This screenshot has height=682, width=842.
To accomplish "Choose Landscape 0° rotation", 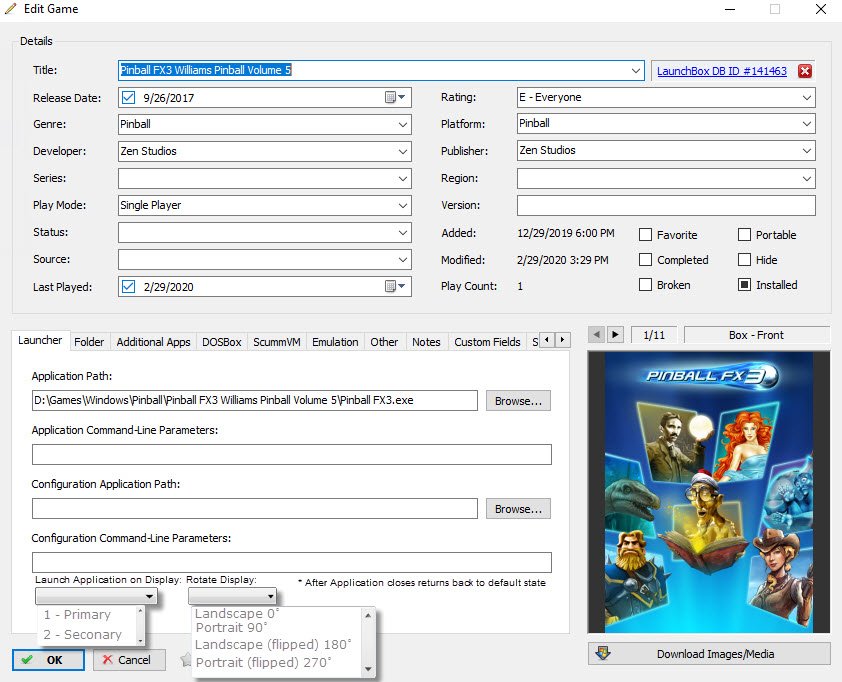I will click(237, 613).
